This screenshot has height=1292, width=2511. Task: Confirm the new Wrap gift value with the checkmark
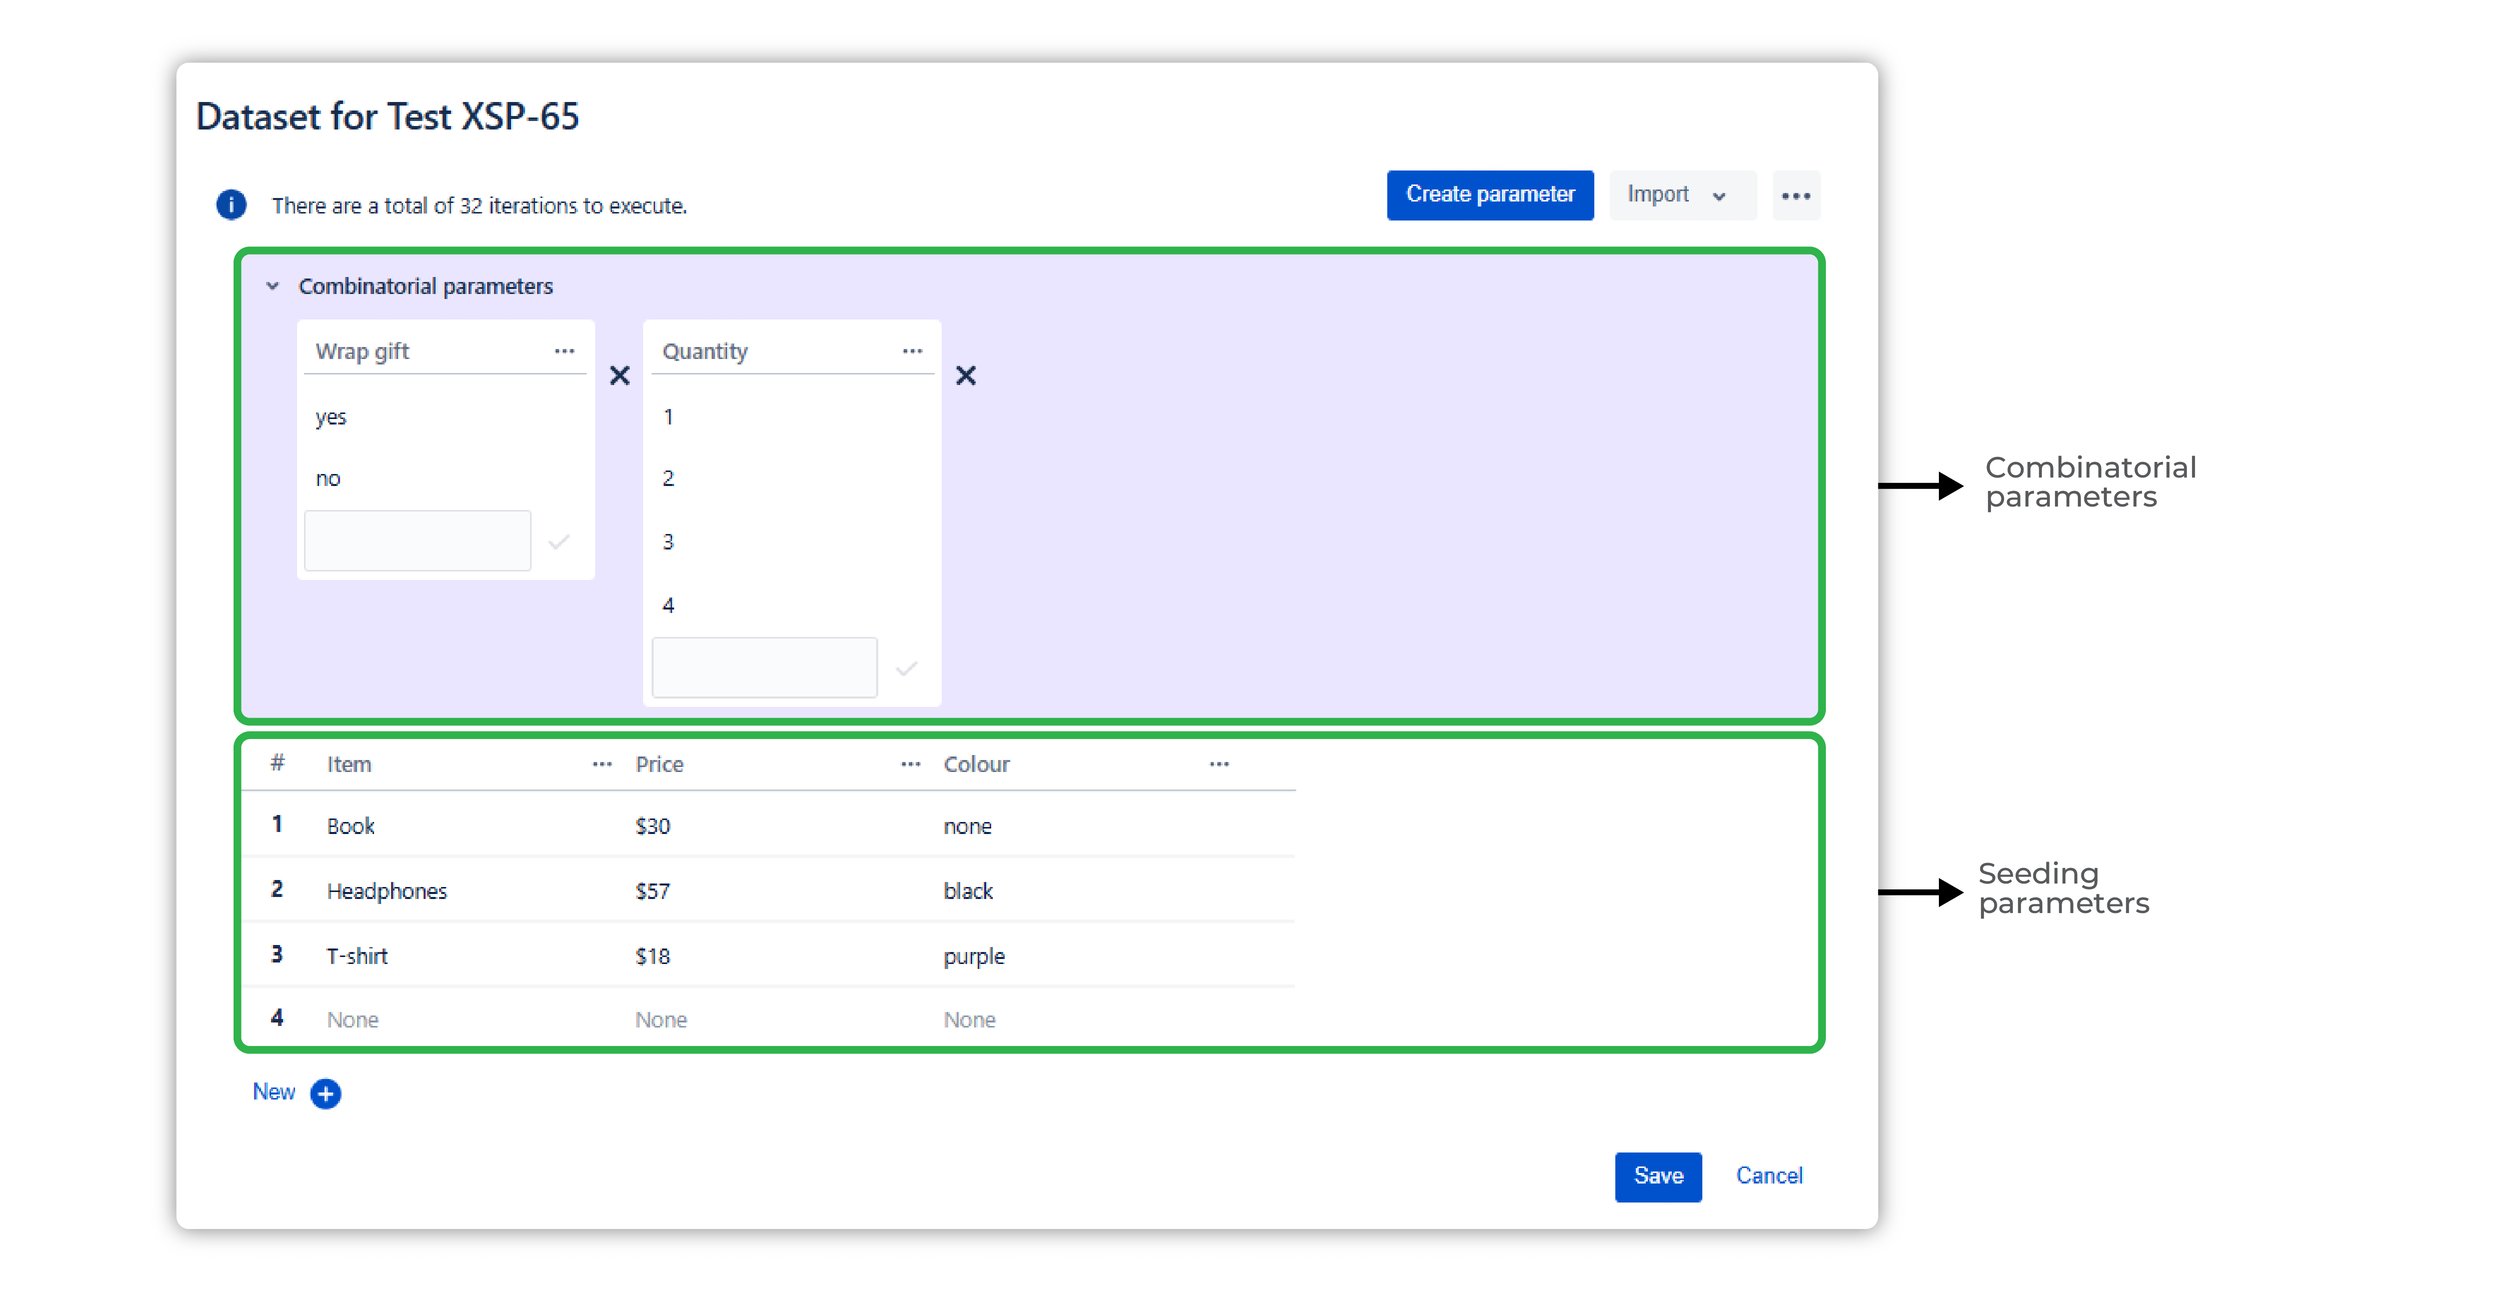pos(559,540)
